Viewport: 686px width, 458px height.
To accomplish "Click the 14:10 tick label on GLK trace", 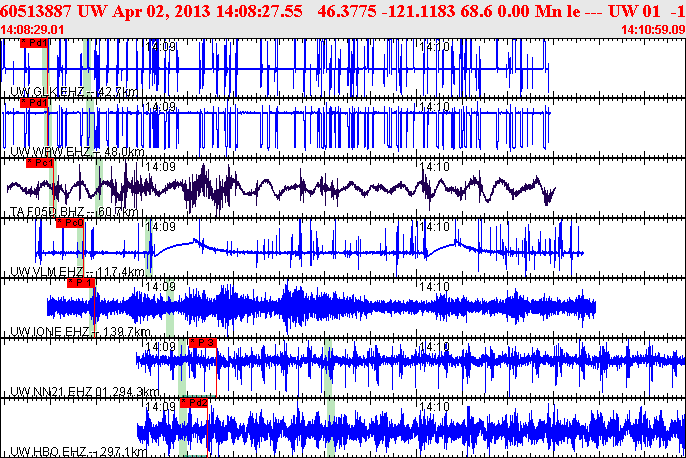I will click(434, 46).
